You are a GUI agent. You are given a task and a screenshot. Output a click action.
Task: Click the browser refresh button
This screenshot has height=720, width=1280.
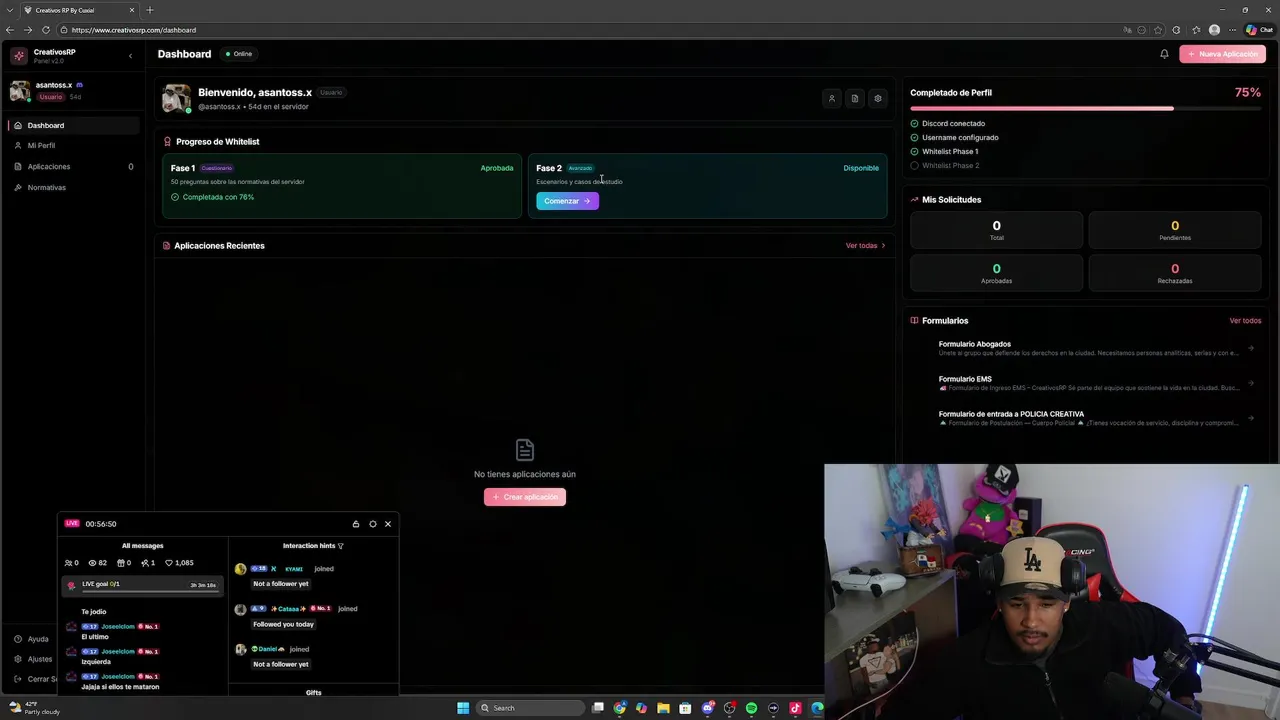[x=46, y=30]
